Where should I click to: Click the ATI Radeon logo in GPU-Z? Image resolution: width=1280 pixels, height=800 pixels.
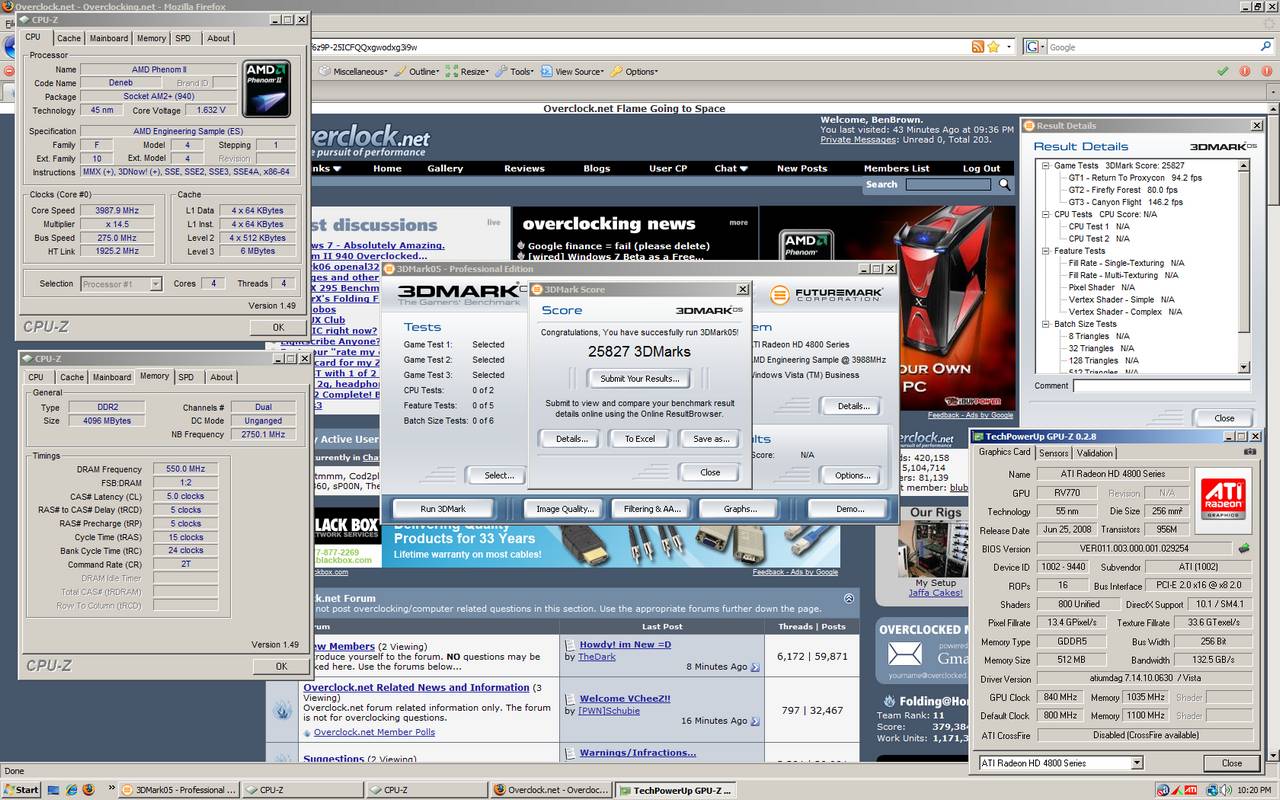point(1222,500)
